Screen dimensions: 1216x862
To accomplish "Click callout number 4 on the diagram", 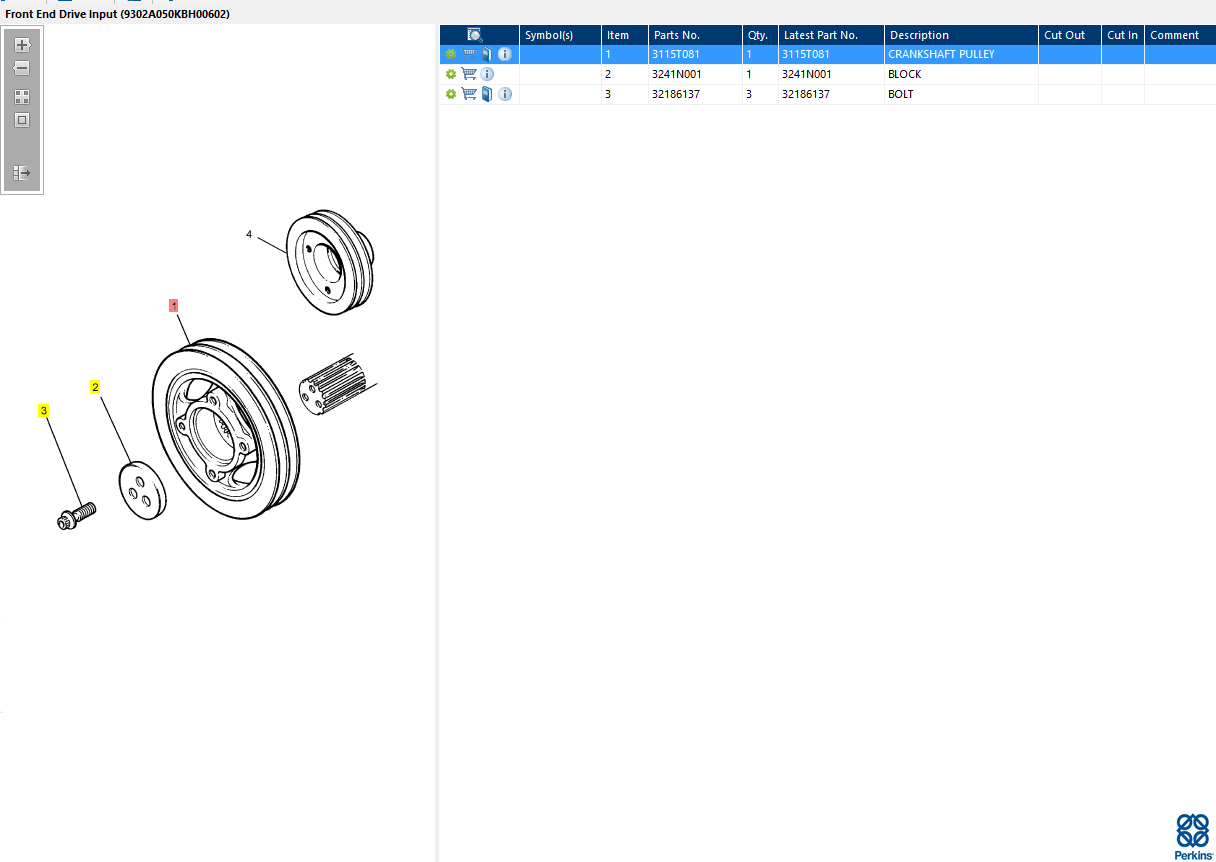I will (249, 235).
